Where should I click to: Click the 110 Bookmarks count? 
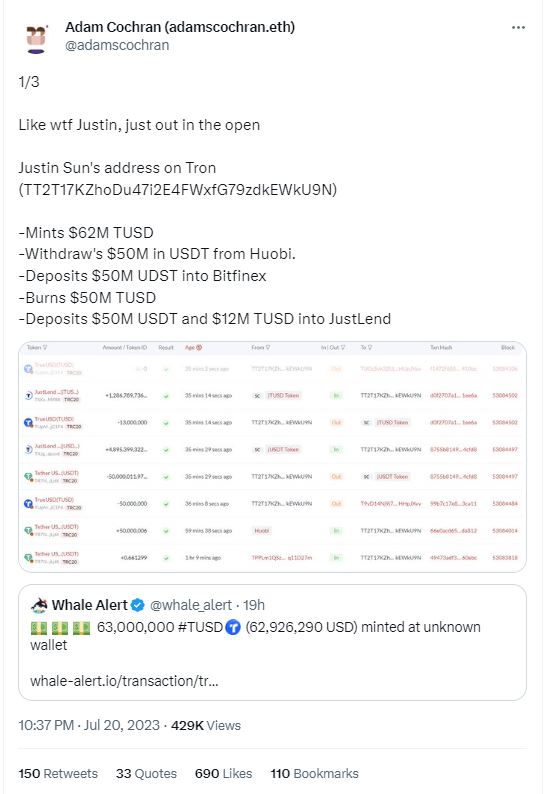click(314, 773)
